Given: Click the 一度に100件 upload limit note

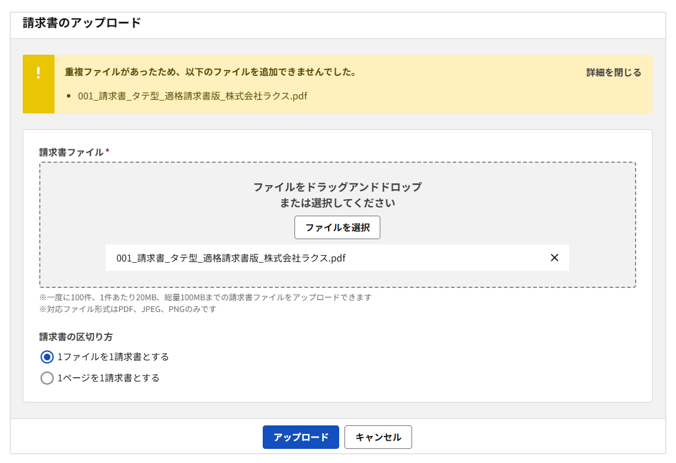Looking at the screenshot, I should point(205,297).
